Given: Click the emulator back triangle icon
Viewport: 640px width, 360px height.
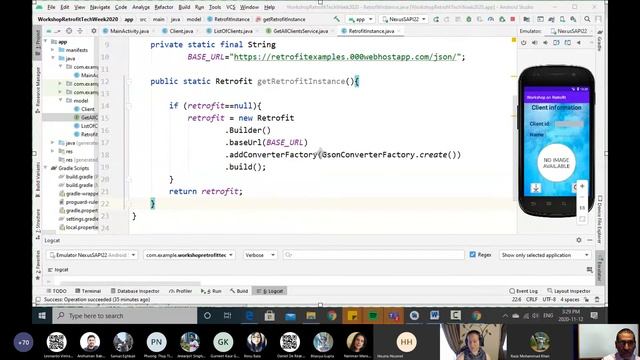Looking at the screenshot, I should 578,42.
